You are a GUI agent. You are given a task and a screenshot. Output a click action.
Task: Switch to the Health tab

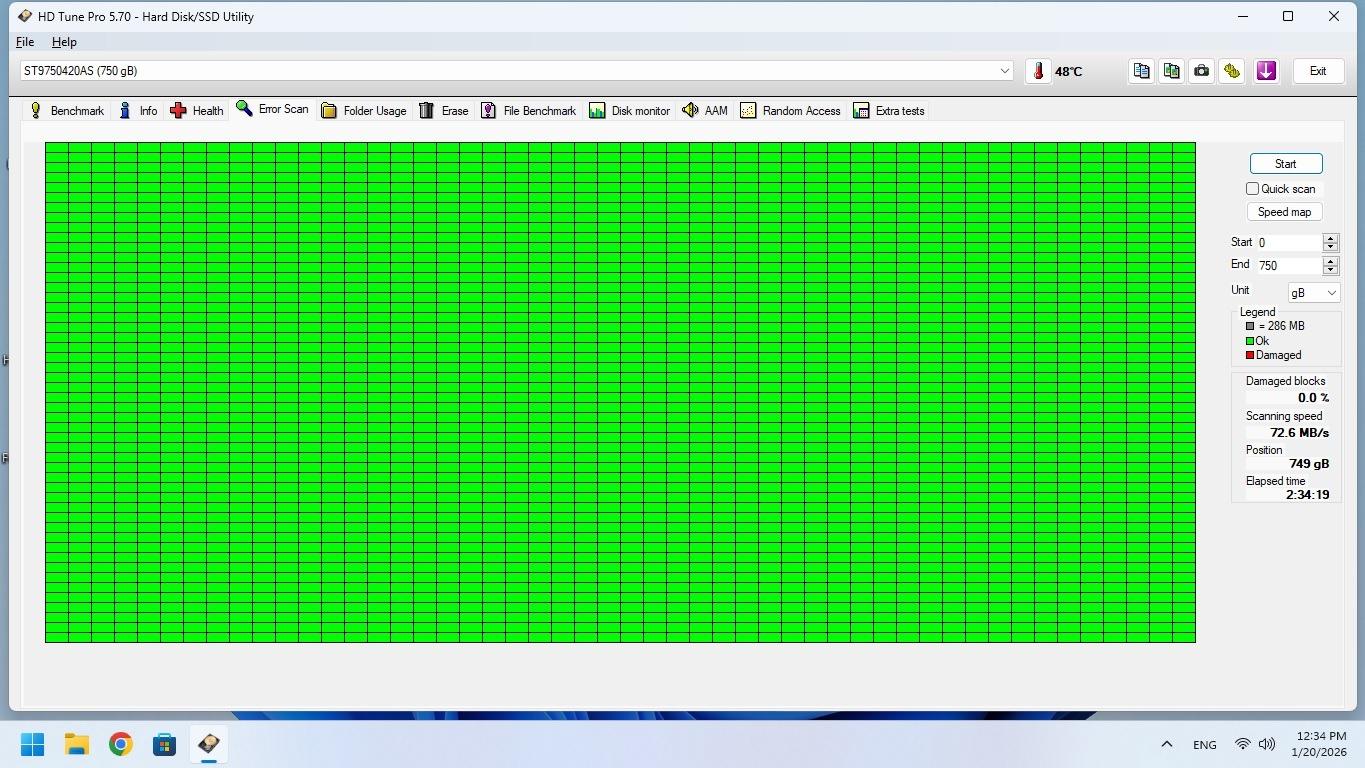(196, 110)
